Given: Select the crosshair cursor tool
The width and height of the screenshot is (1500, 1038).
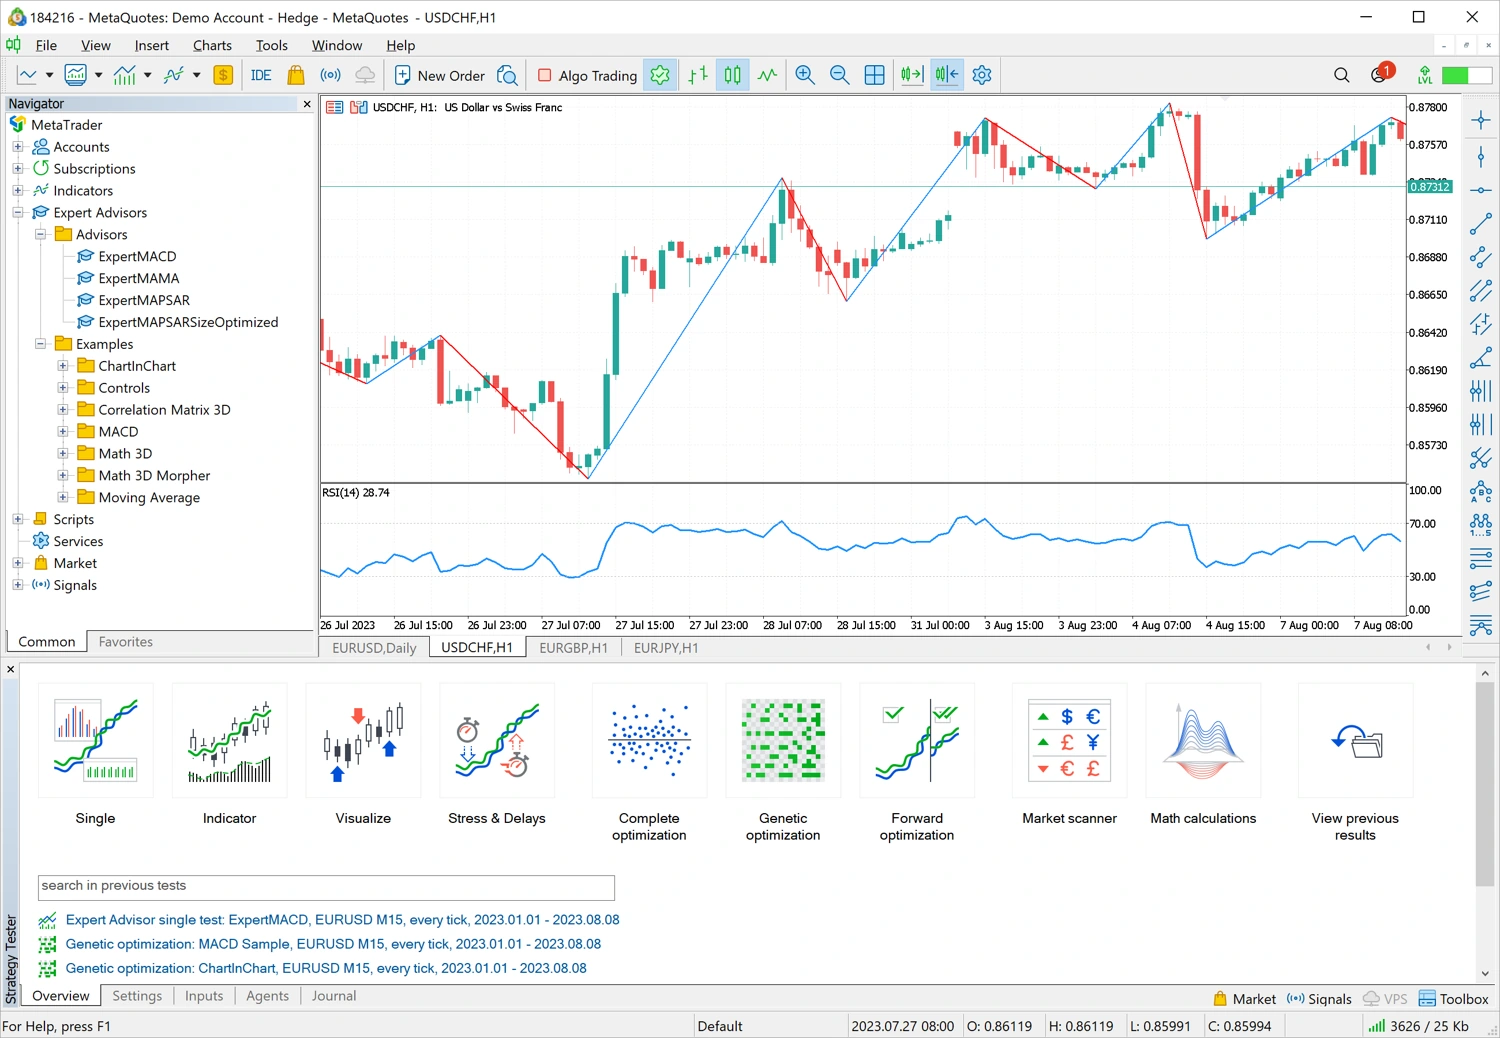Looking at the screenshot, I should click(1481, 121).
